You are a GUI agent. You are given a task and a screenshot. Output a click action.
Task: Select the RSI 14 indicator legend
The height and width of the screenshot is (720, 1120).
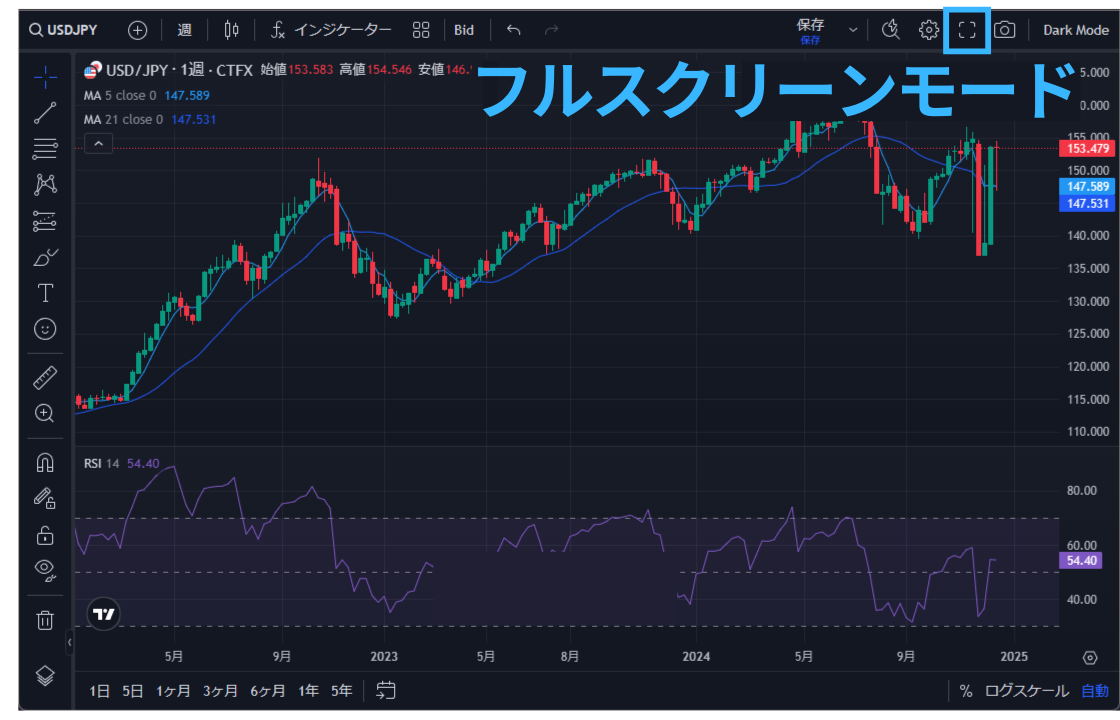point(121,464)
